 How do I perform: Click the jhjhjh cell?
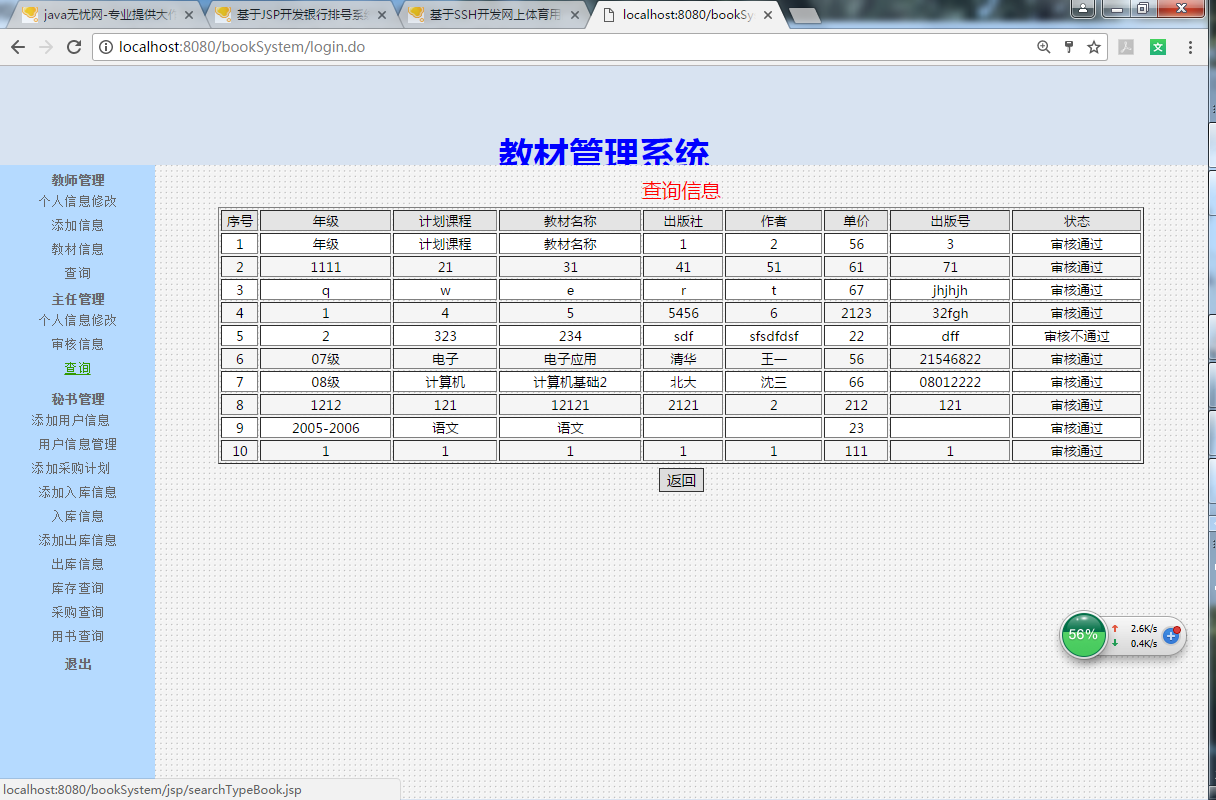[x=950, y=290]
